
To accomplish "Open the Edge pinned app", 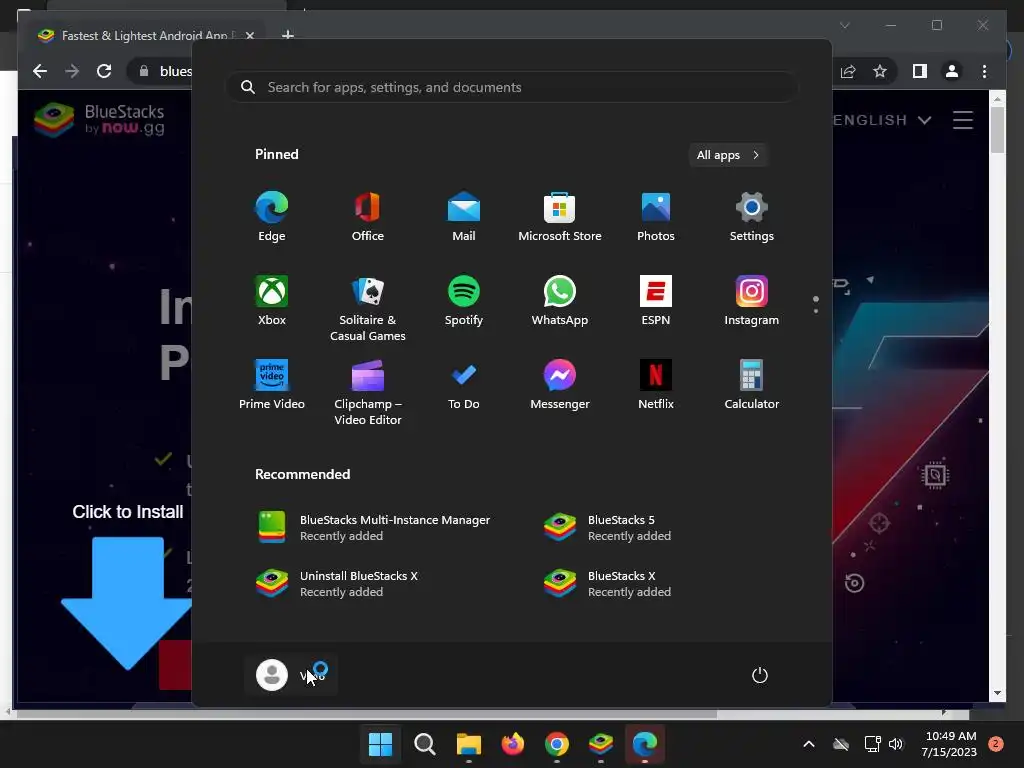I will coord(272,217).
